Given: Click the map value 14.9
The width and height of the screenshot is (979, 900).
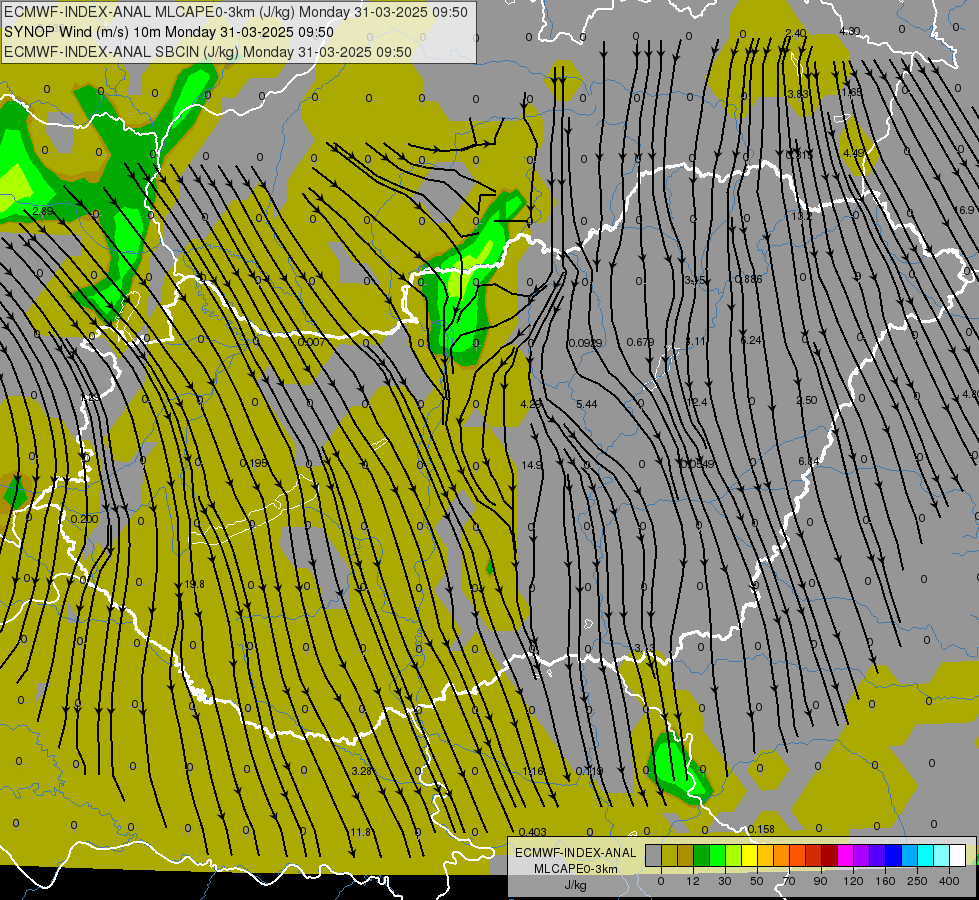Looking at the screenshot, I should [531, 465].
